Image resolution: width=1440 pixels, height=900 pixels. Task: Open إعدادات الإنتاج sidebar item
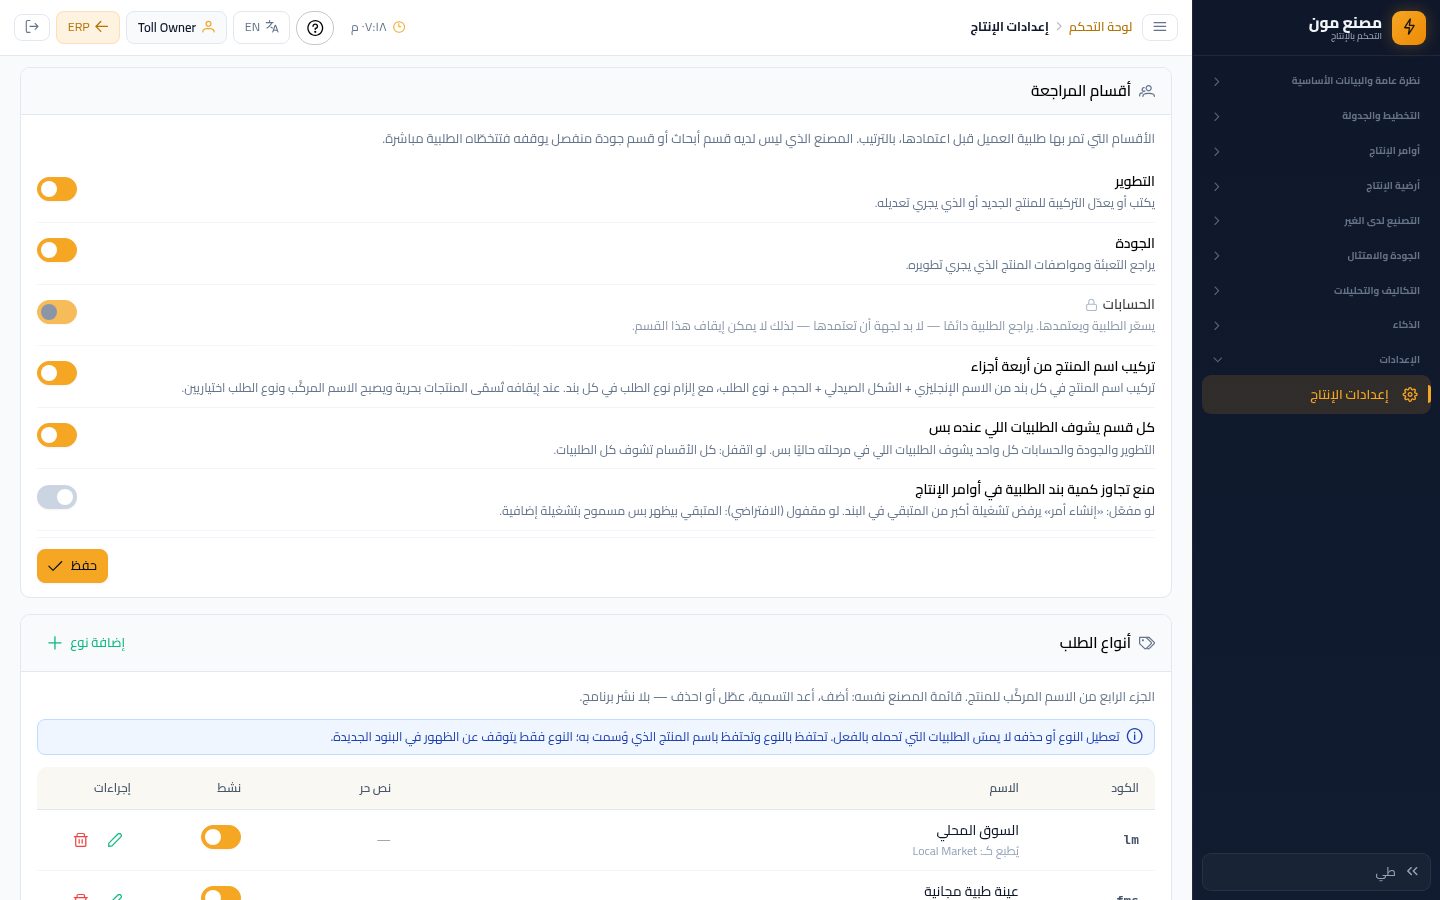click(x=1316, y=395)
